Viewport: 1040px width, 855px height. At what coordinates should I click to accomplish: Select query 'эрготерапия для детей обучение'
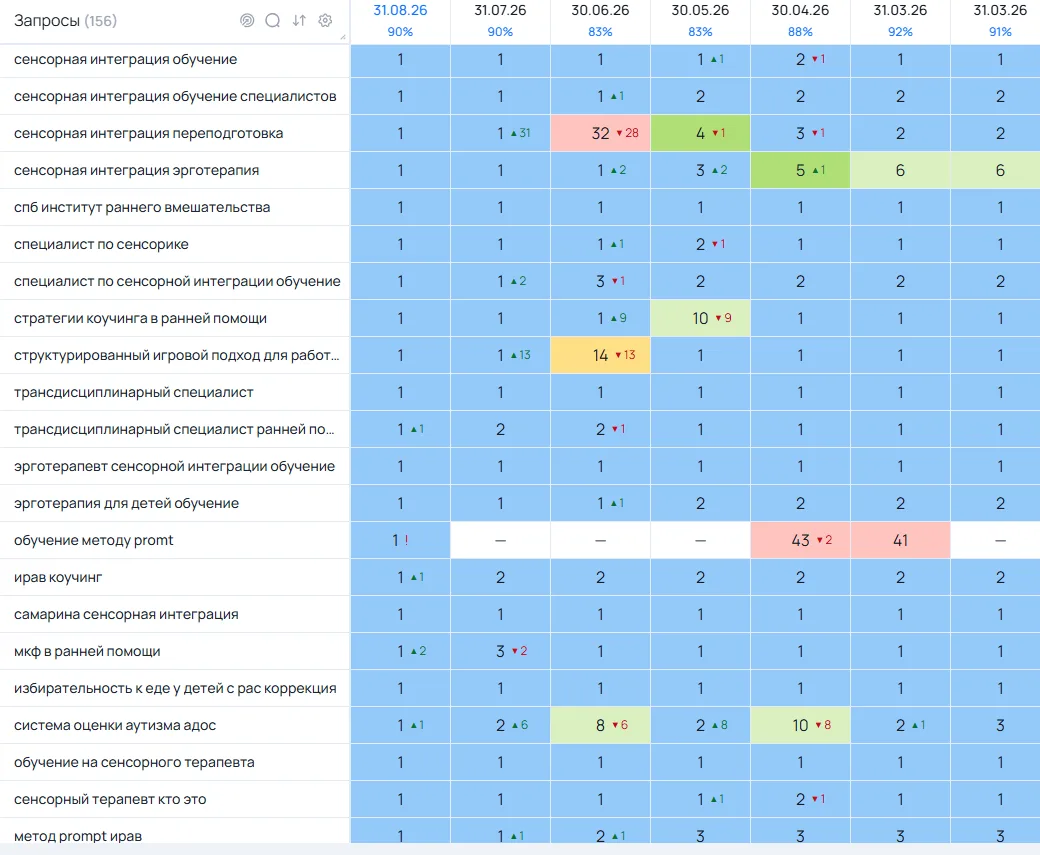coord(126,503)
